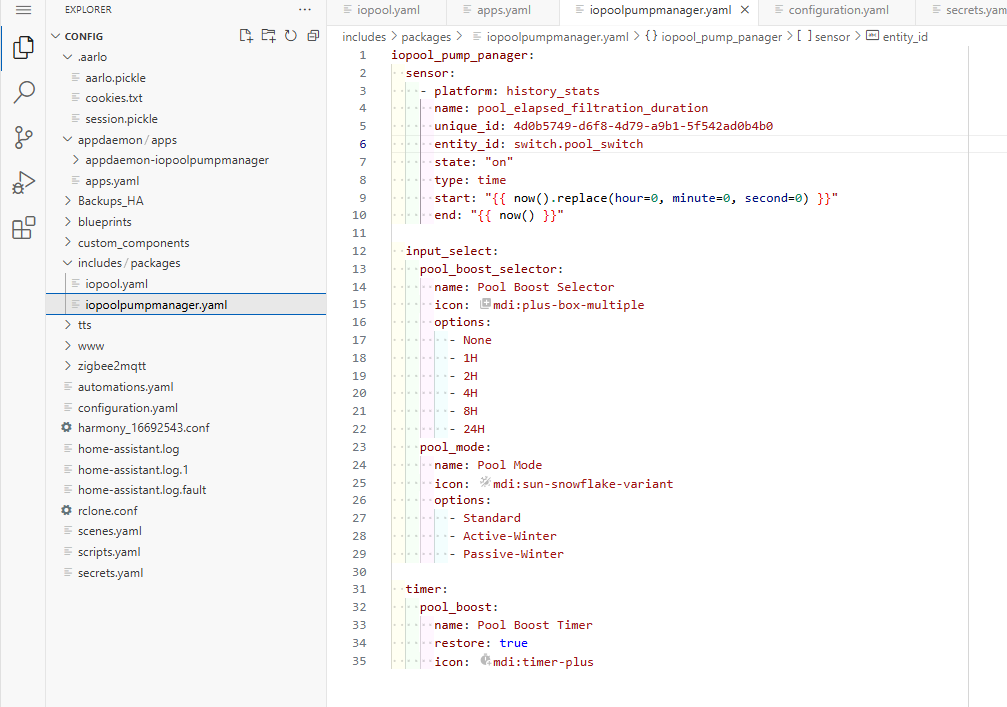Expand the appdaemon-iopoolpumpmanager folder

(x=76, y=160)
